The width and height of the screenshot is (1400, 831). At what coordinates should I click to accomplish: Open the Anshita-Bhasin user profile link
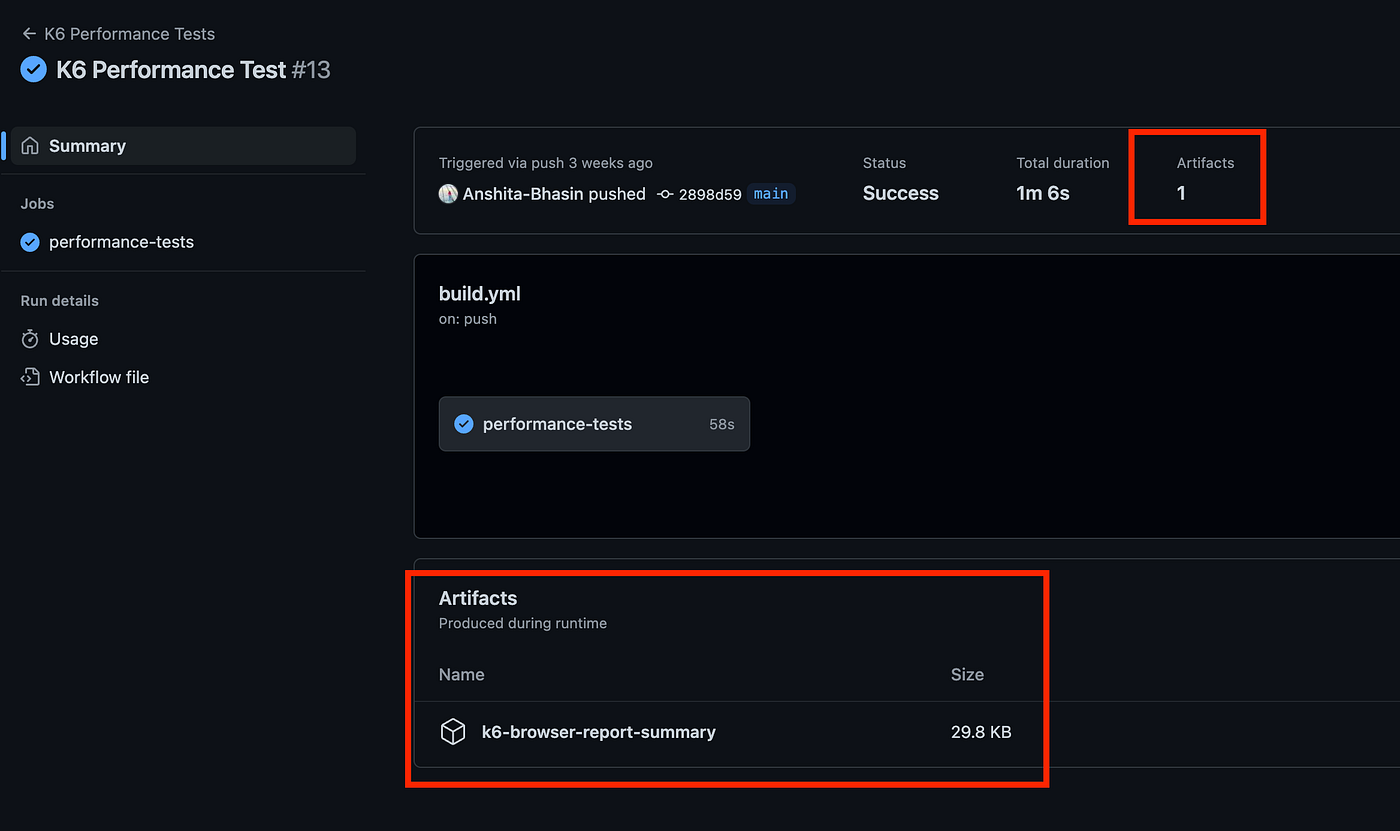coord(523,194)
